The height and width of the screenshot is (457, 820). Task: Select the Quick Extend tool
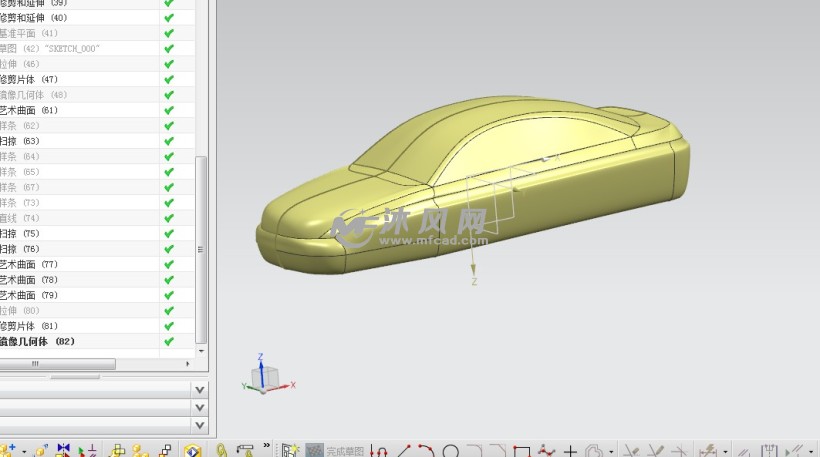click(x=655, y=451)
